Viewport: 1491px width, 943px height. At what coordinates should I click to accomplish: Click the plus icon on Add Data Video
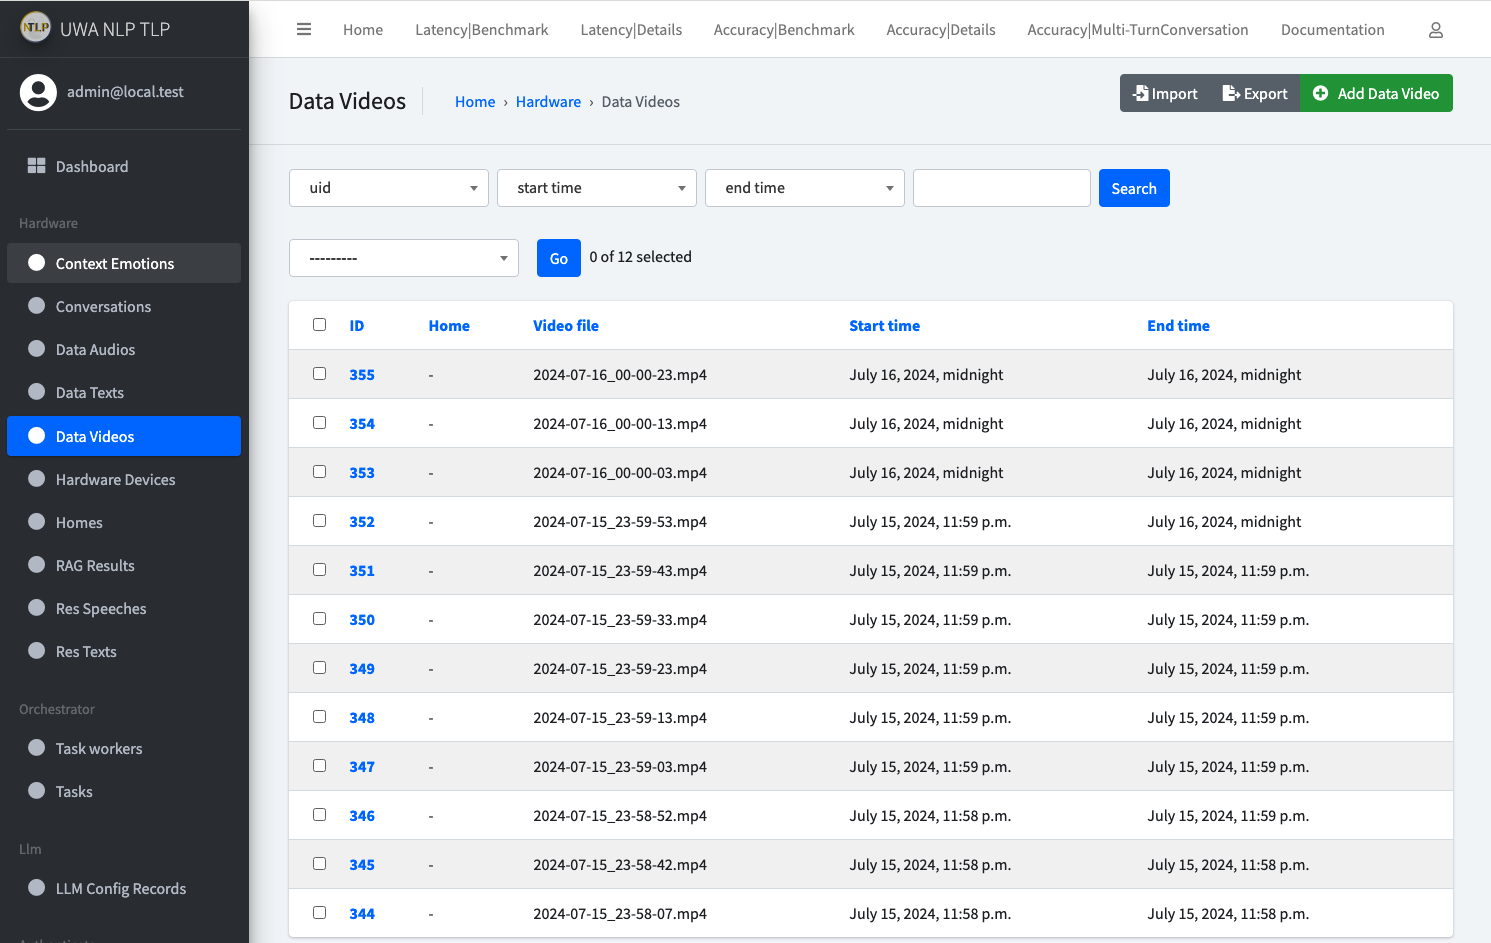tap(1320, 93)
